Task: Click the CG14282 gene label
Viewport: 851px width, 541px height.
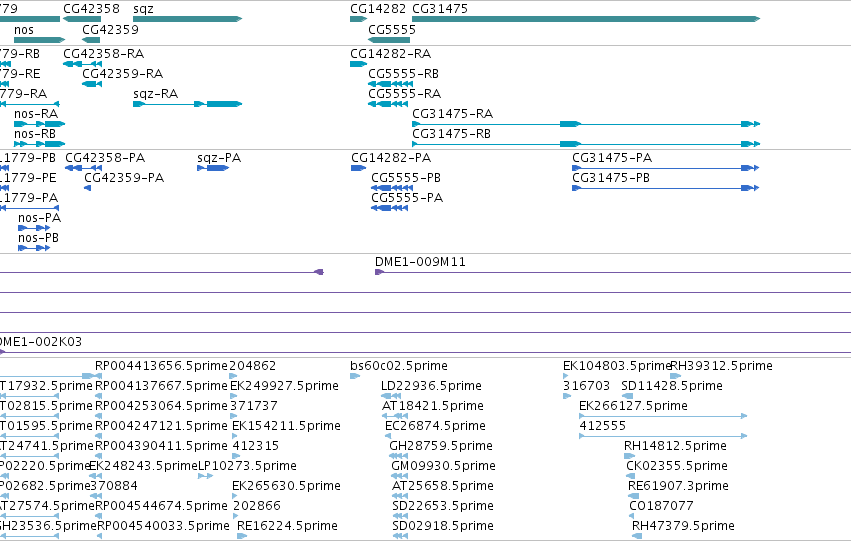Action: (378, 9)
